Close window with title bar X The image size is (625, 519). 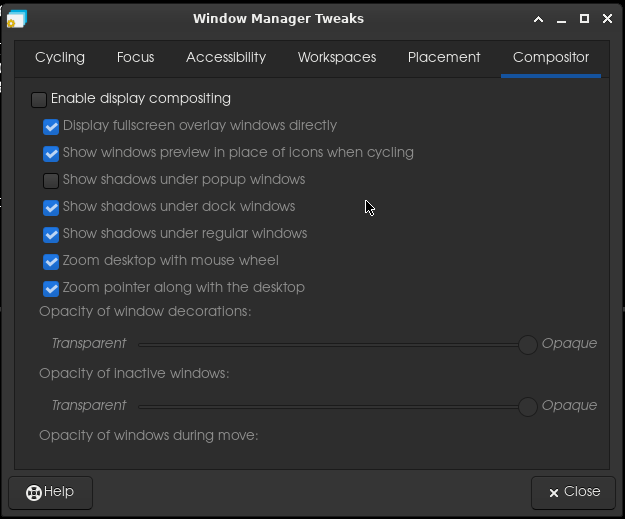click(607, 19)
